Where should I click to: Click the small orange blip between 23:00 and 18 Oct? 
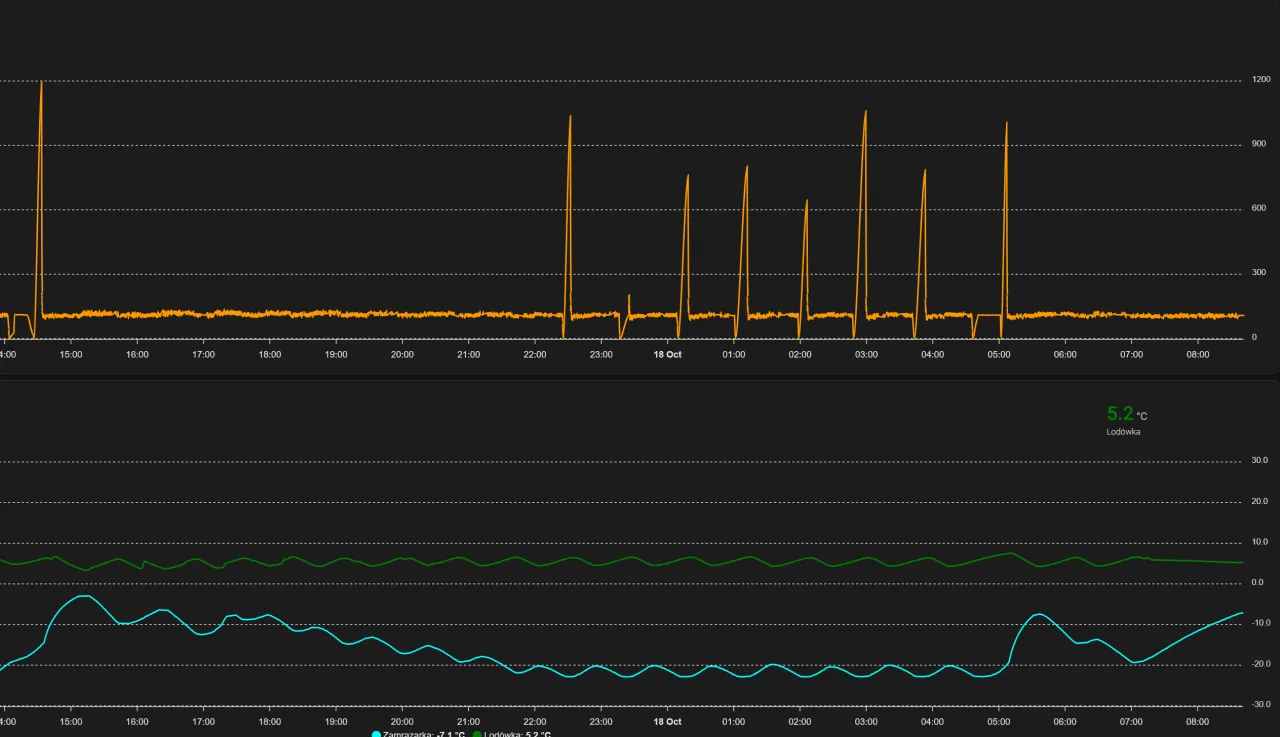click(629, 296)
